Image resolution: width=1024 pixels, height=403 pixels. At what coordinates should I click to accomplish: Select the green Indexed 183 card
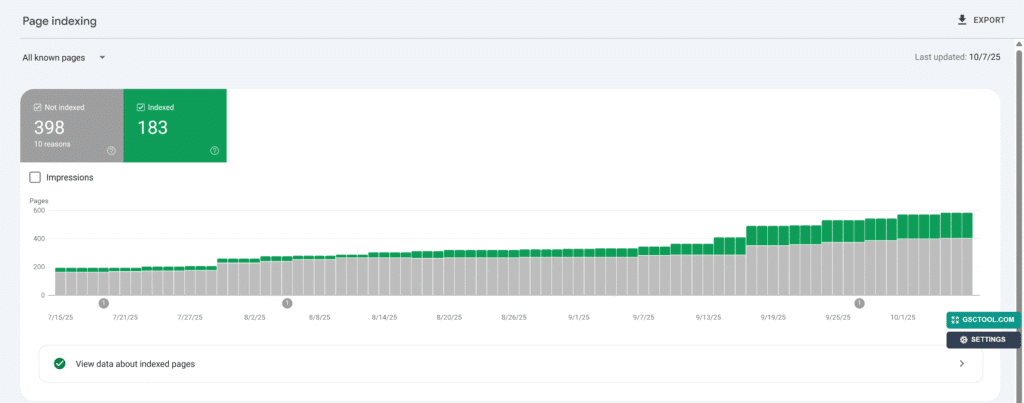click(175, 130)
